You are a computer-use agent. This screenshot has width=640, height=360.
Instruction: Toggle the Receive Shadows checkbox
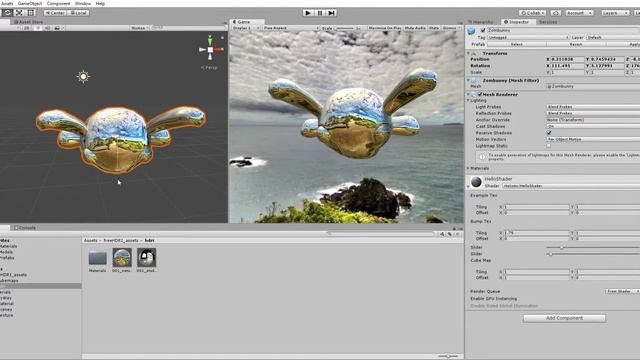pyautogui.click(x=549, y=133)
